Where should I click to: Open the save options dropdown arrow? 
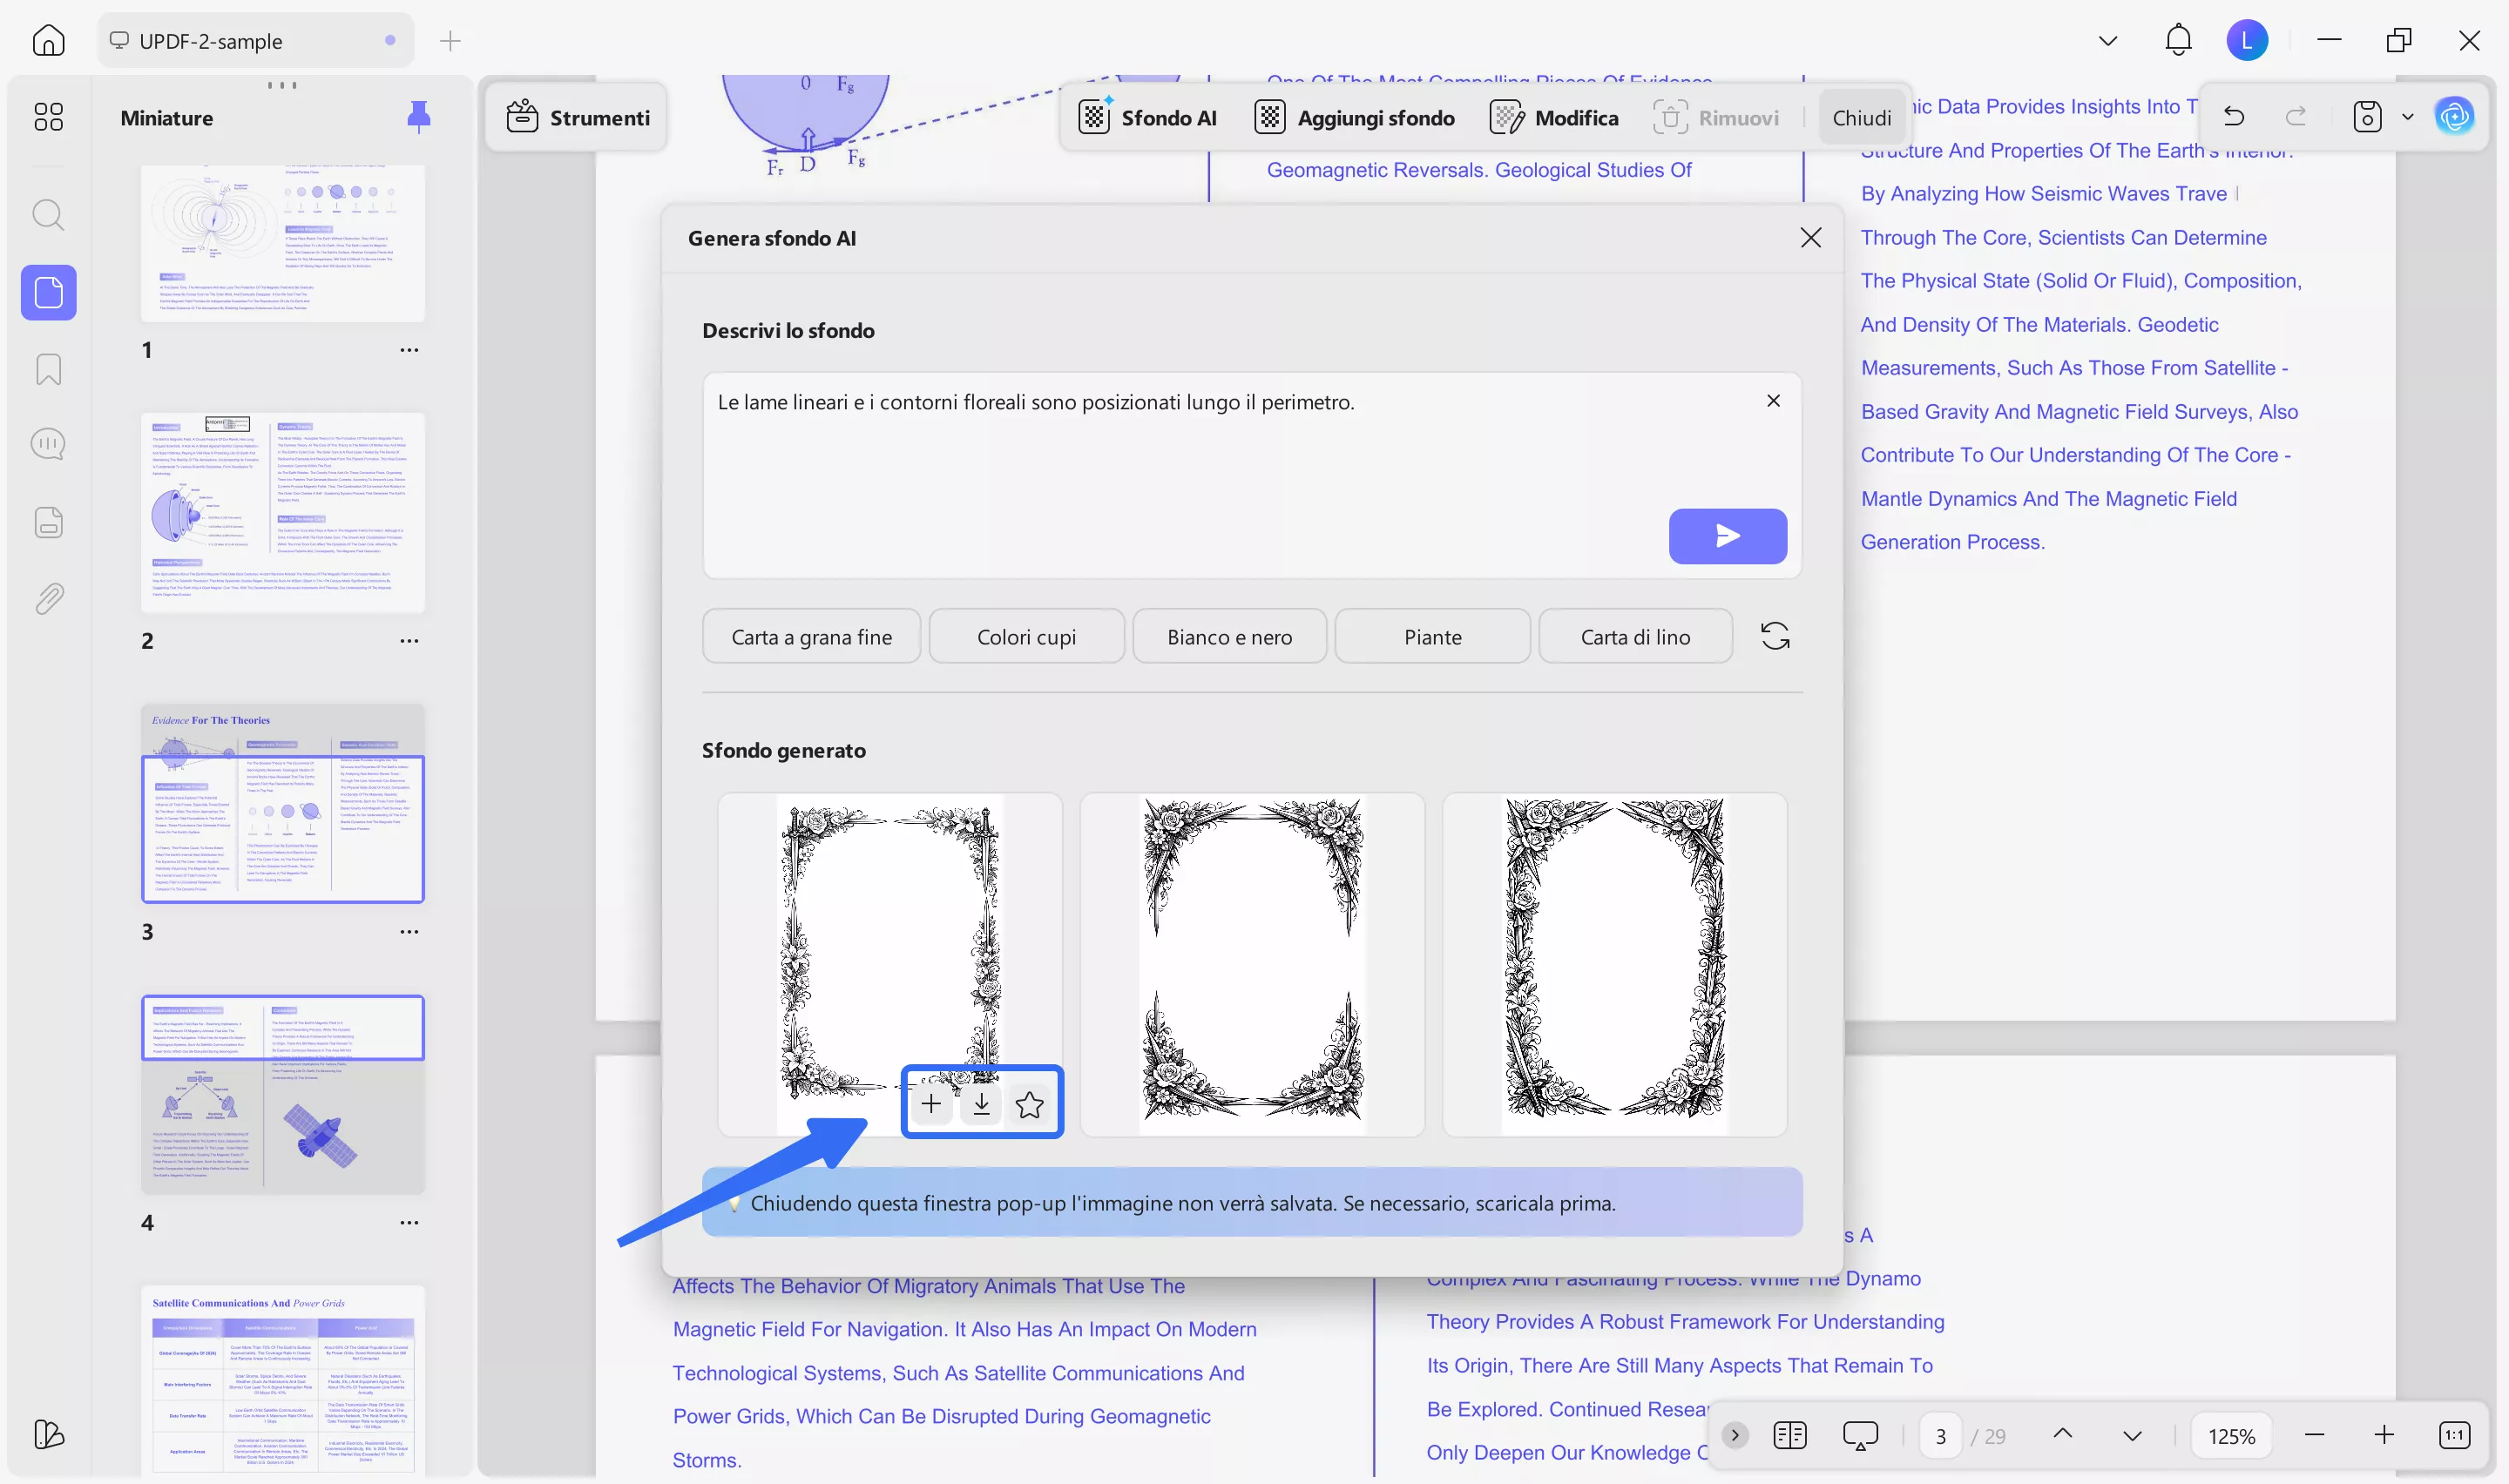[x=2406, y=116]
